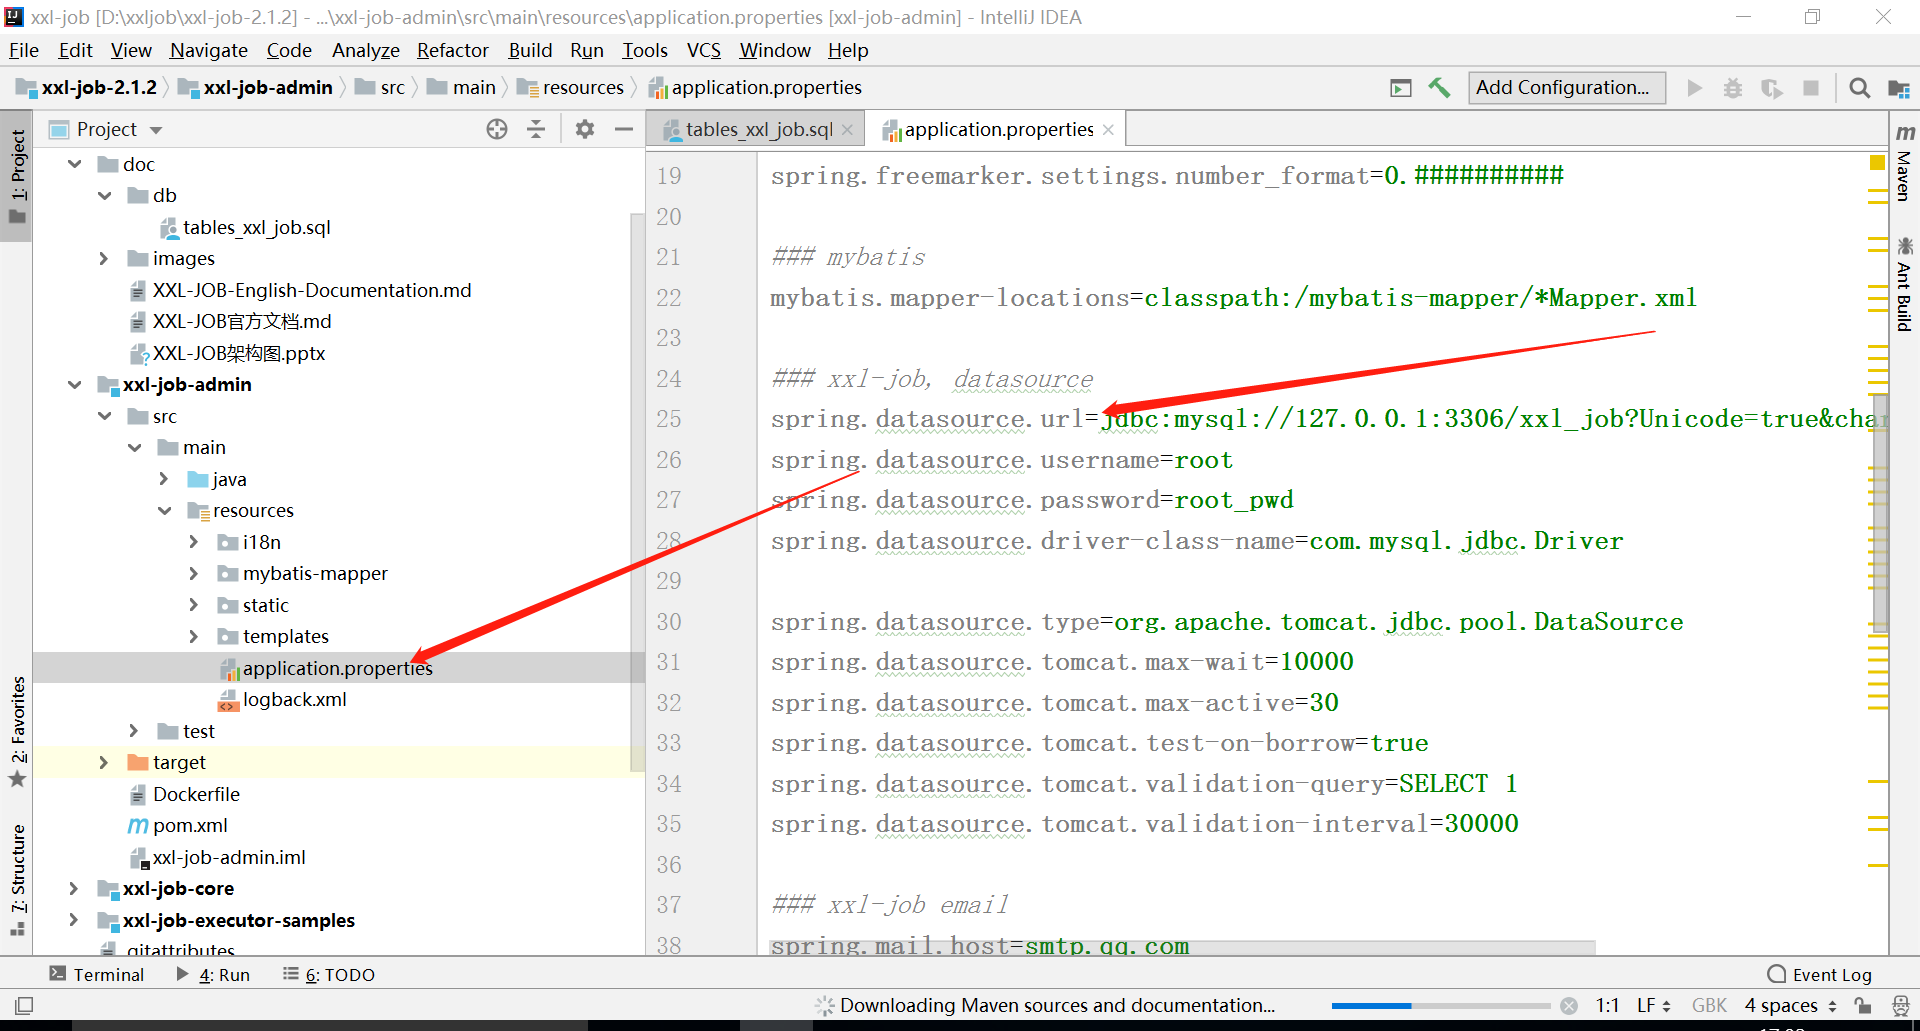
Task: Click line 26 username=root text
Action: (x=1002, y=460)
